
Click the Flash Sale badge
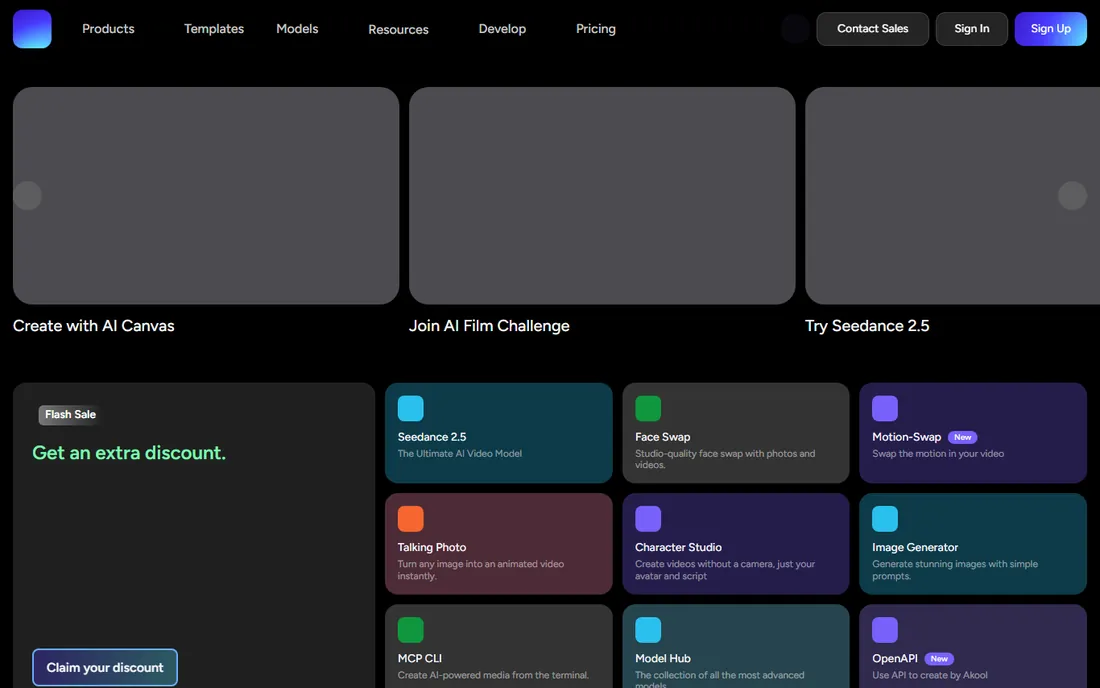[x=70, y=414]
